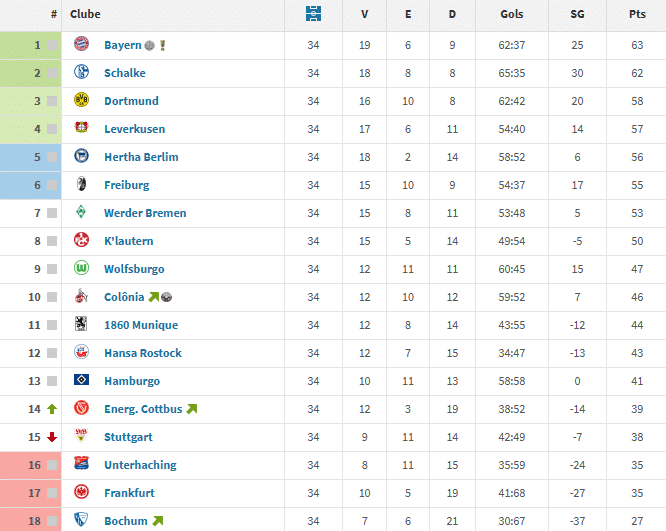Click the Dortmund club crest

coord(82,101)
